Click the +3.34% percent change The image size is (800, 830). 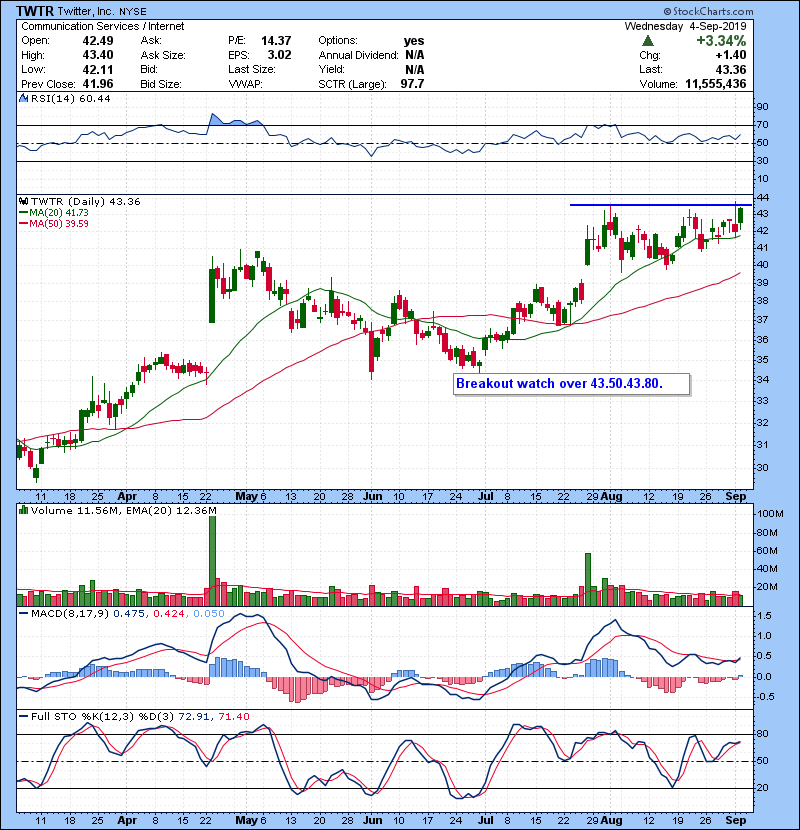[x=721, y=41]
